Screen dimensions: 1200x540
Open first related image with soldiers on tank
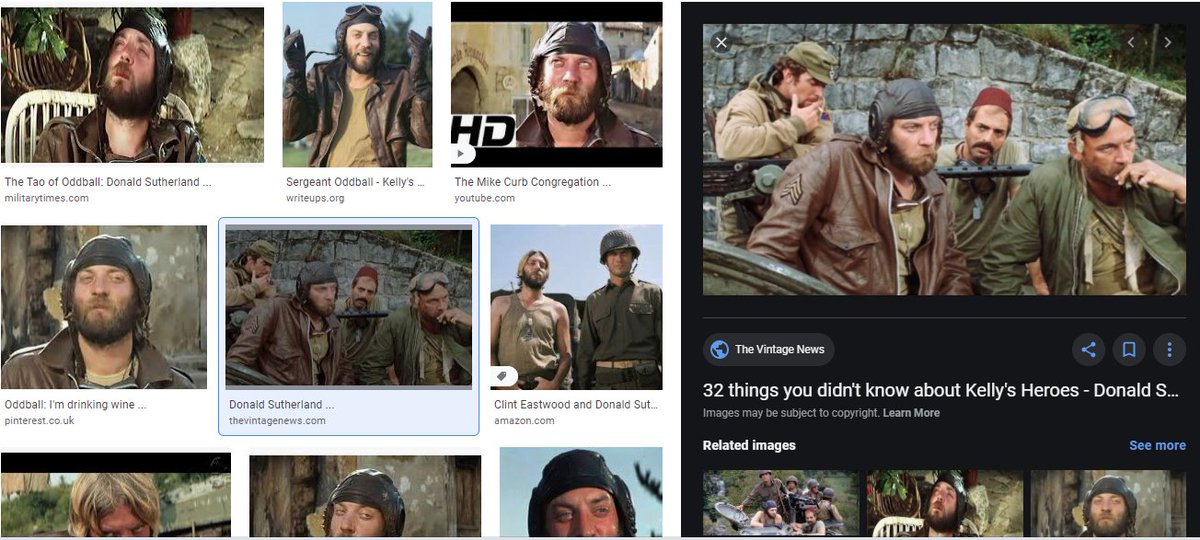tap(780, 503)
